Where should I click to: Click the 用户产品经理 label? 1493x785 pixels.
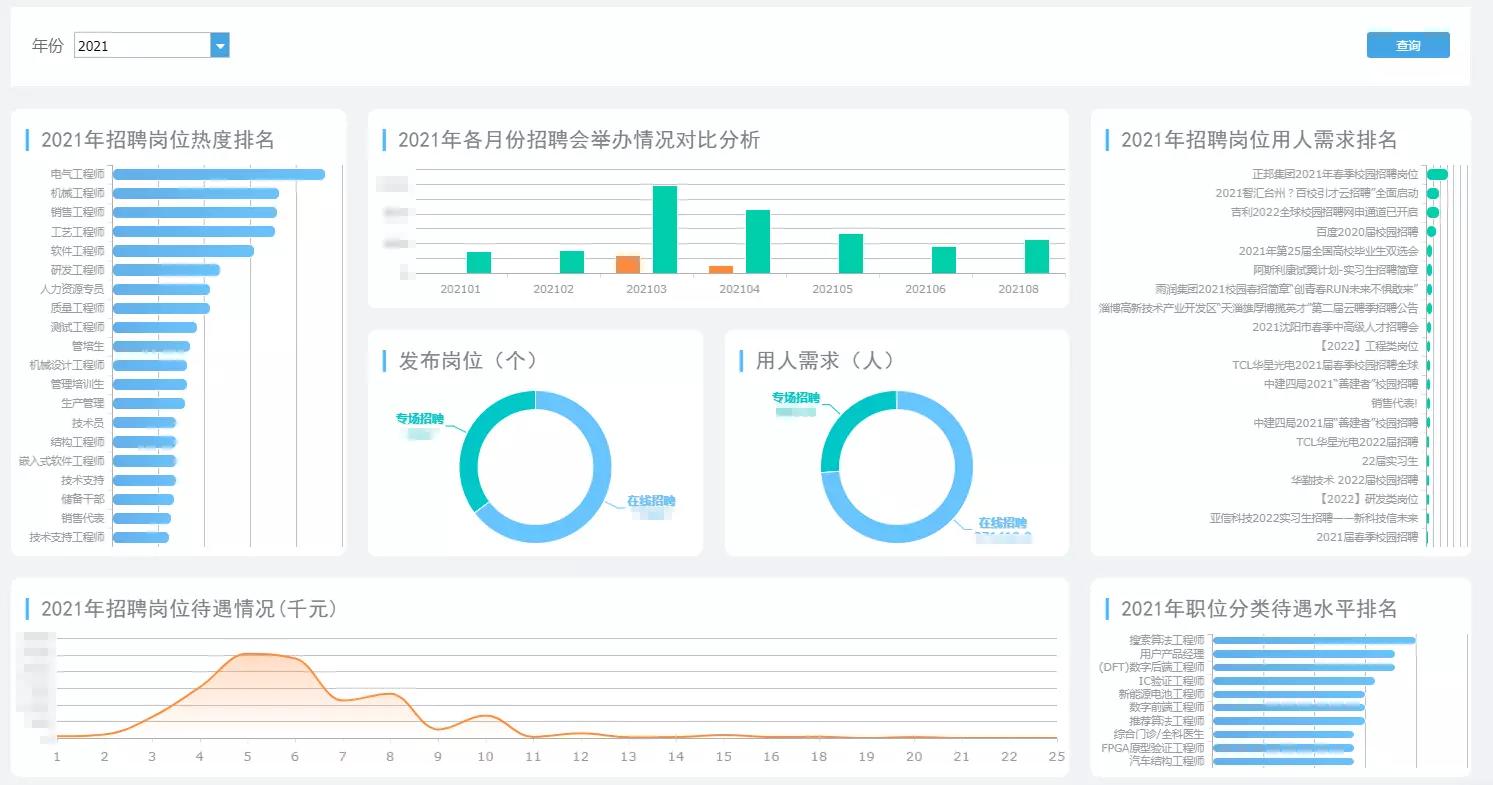pos(1172,654)
